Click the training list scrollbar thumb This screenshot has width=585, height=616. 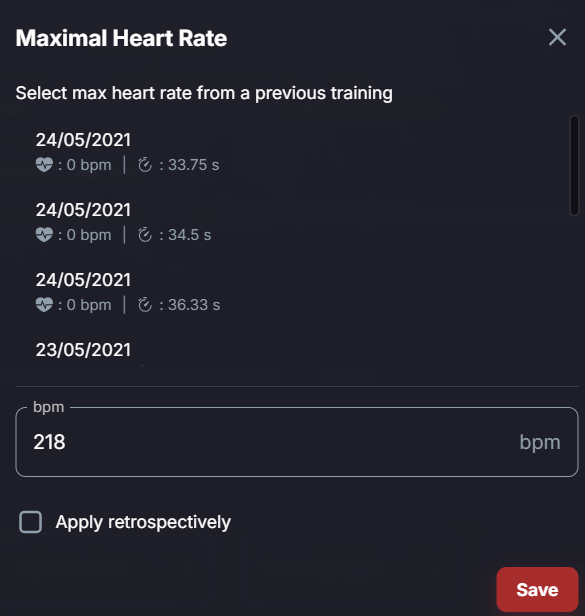click(574, 165)
